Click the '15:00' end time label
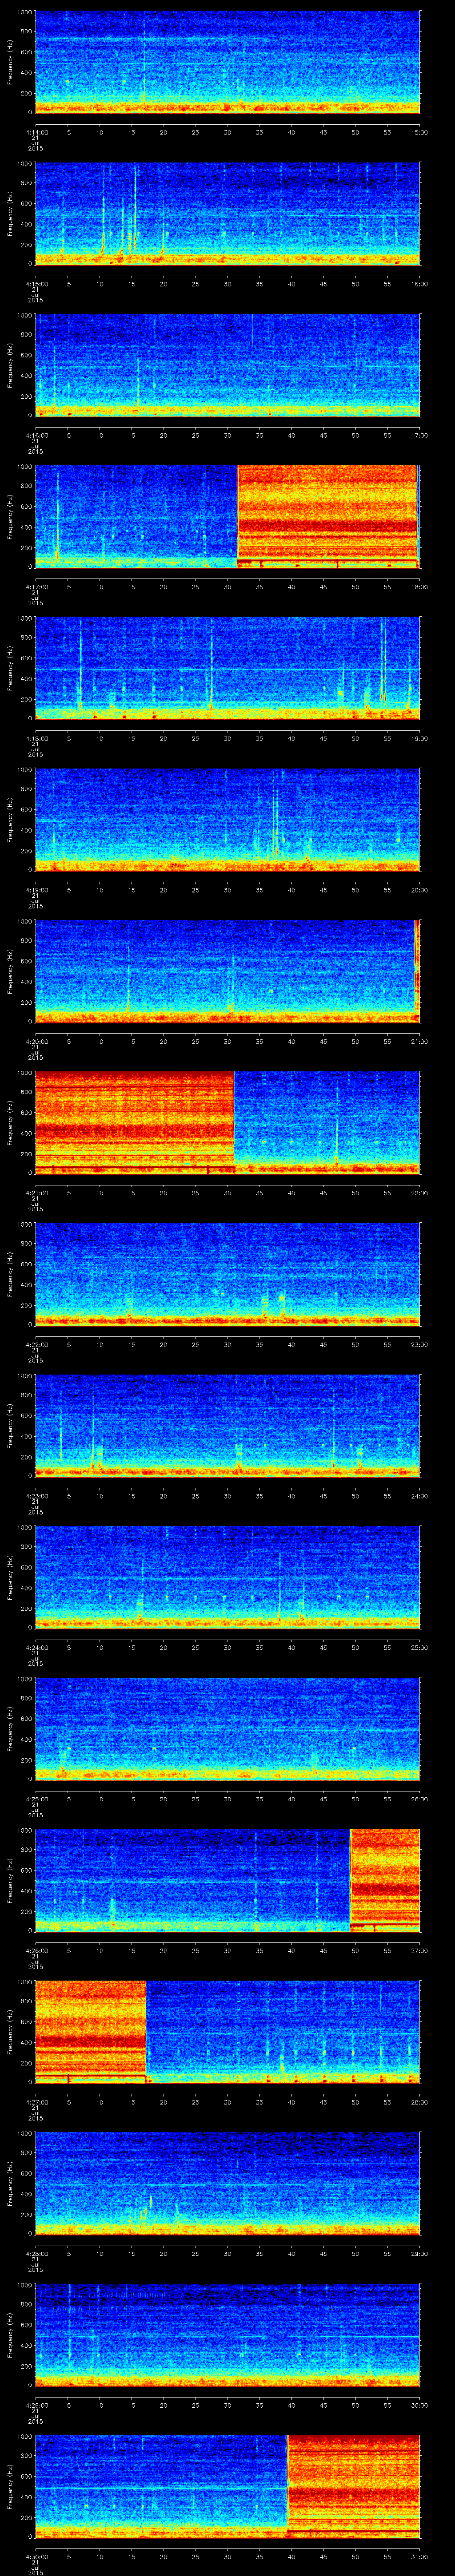 420,132
